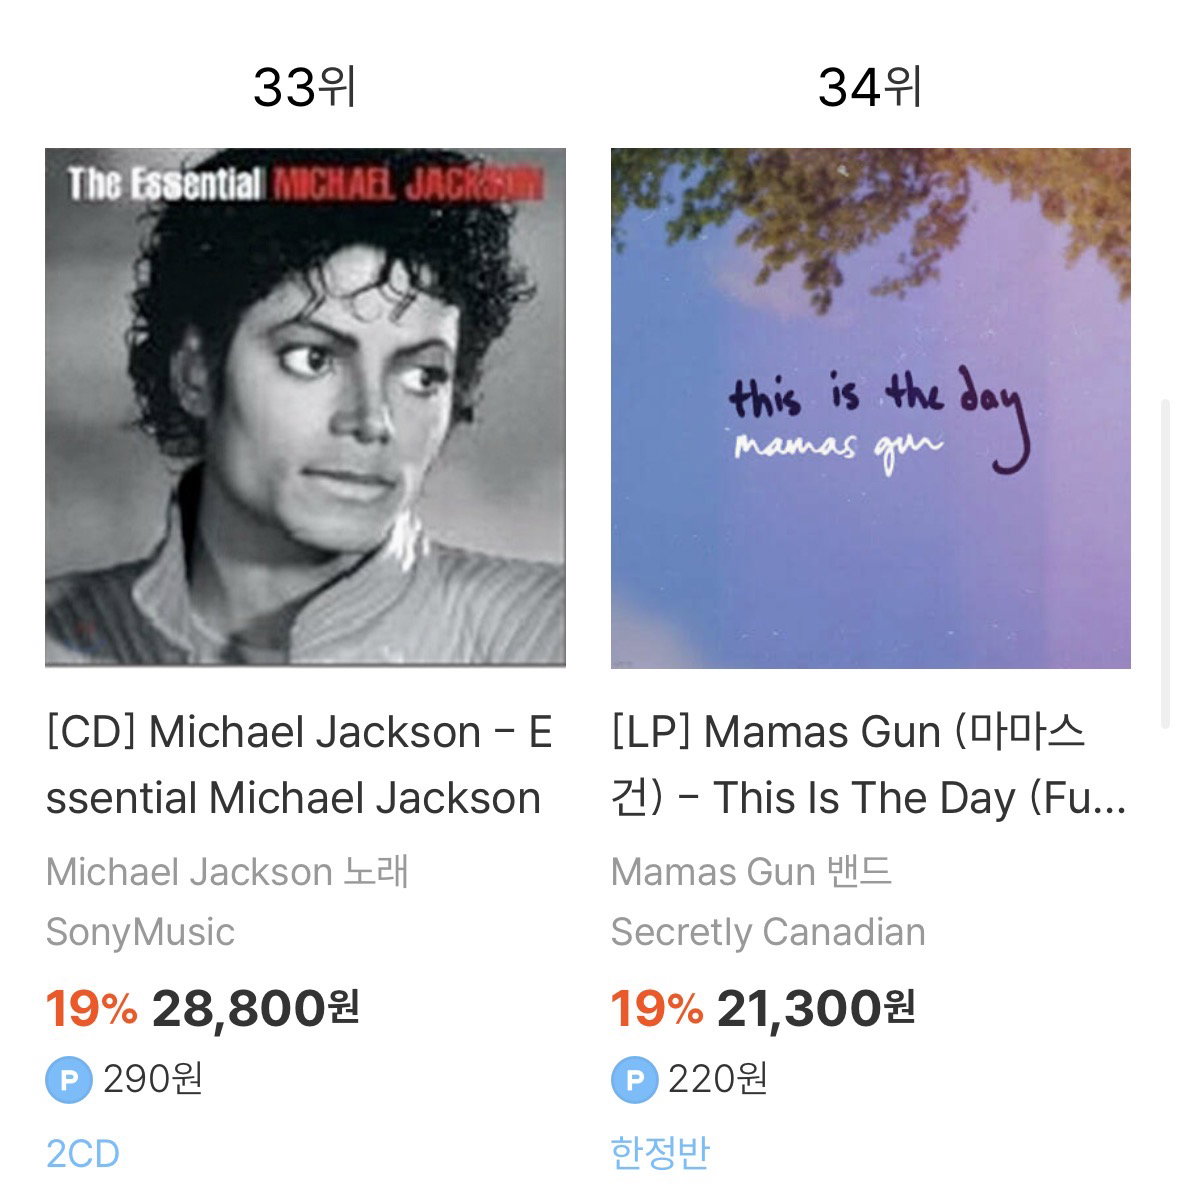Click the 2CD tag
Screen dimensions: 1179x1197
coord(82,1153)
